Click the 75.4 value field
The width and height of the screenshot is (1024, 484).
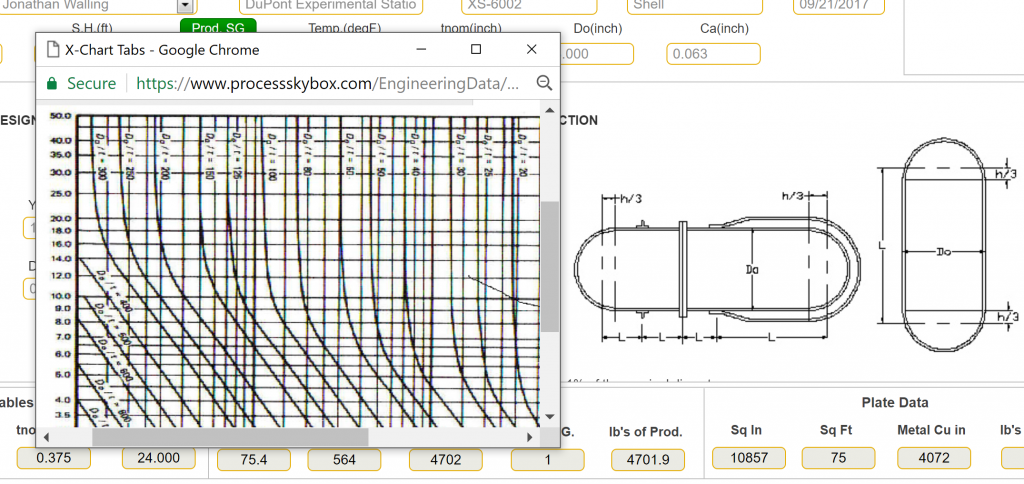[253, 459]
